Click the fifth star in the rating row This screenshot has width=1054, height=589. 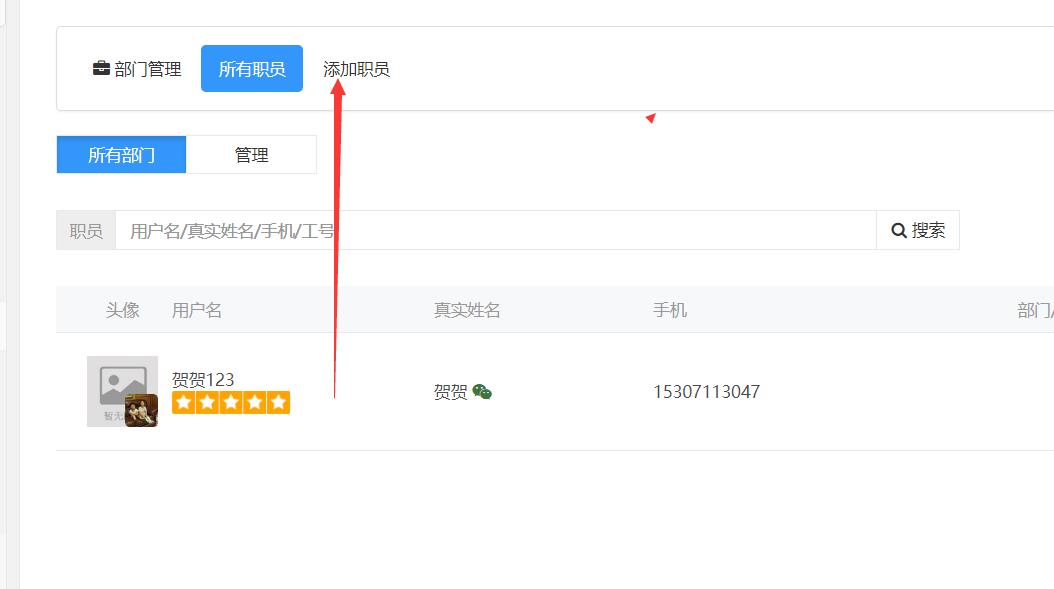click(x=278, y=403)
